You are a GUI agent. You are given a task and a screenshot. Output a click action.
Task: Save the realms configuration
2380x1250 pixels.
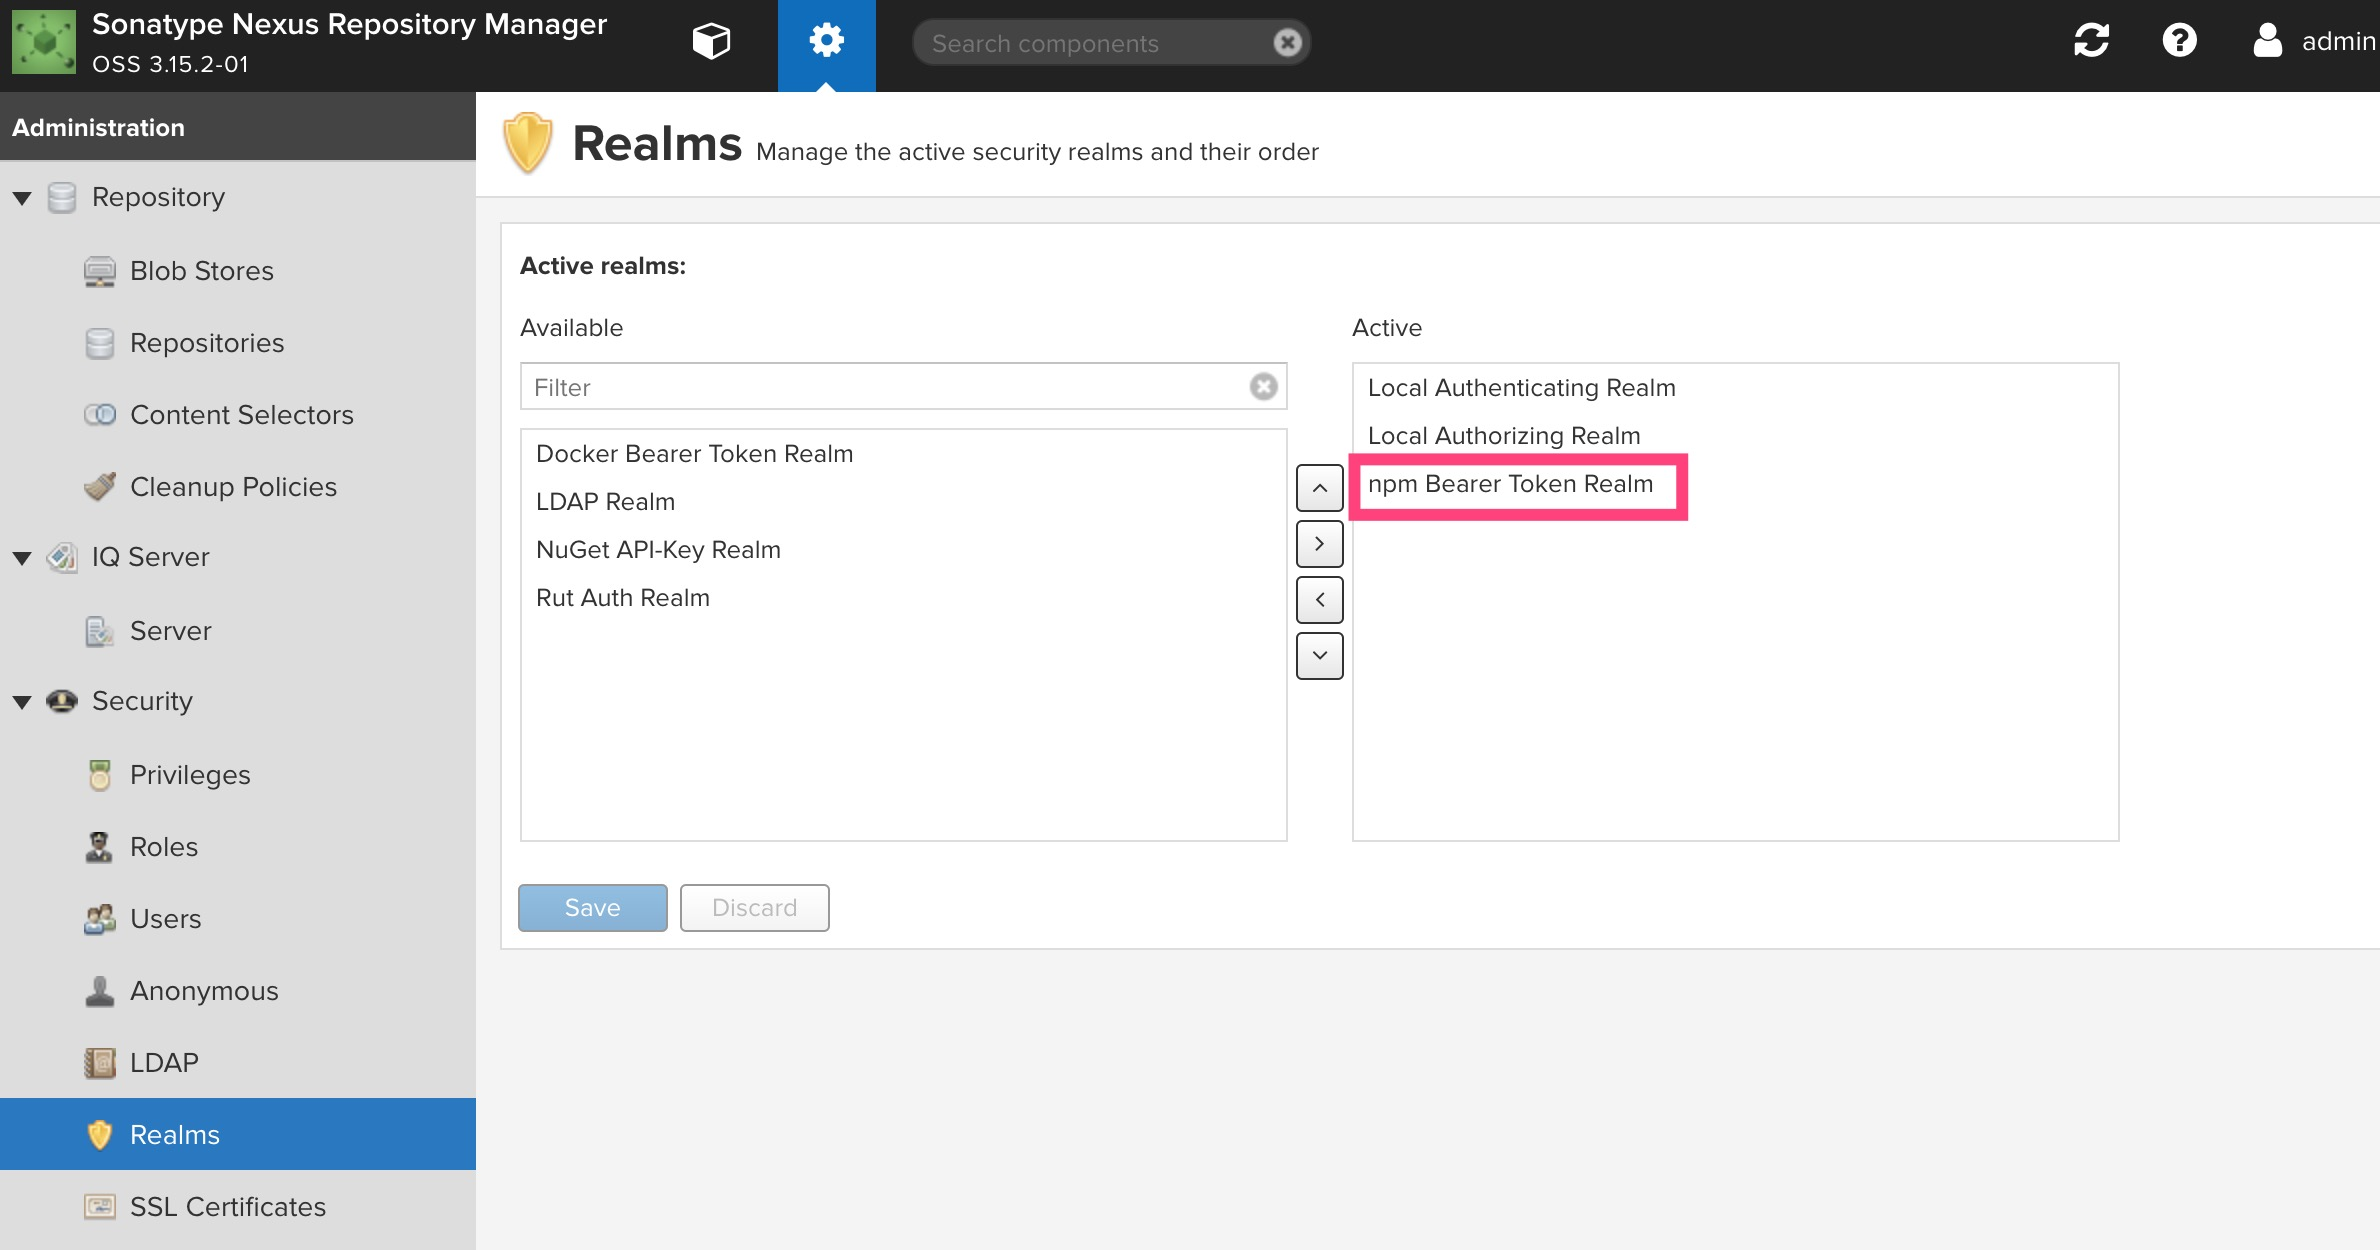coord(592,907)
